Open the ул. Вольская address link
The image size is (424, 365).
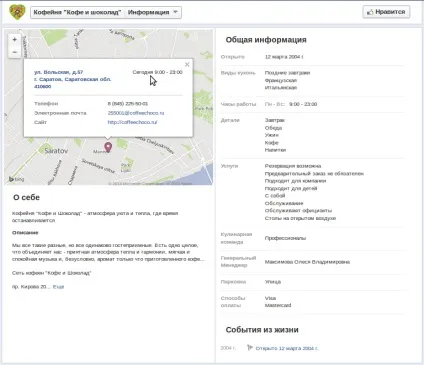click(x=72, y=79)
